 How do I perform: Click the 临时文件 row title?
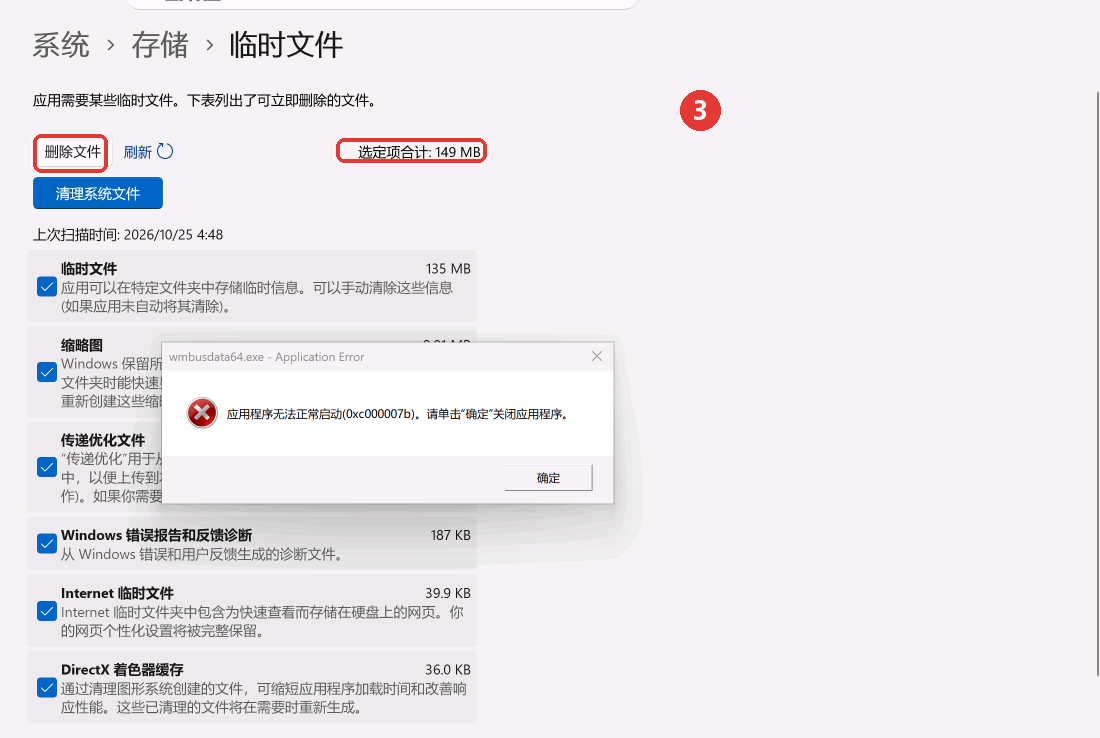(x=88, y=269)
